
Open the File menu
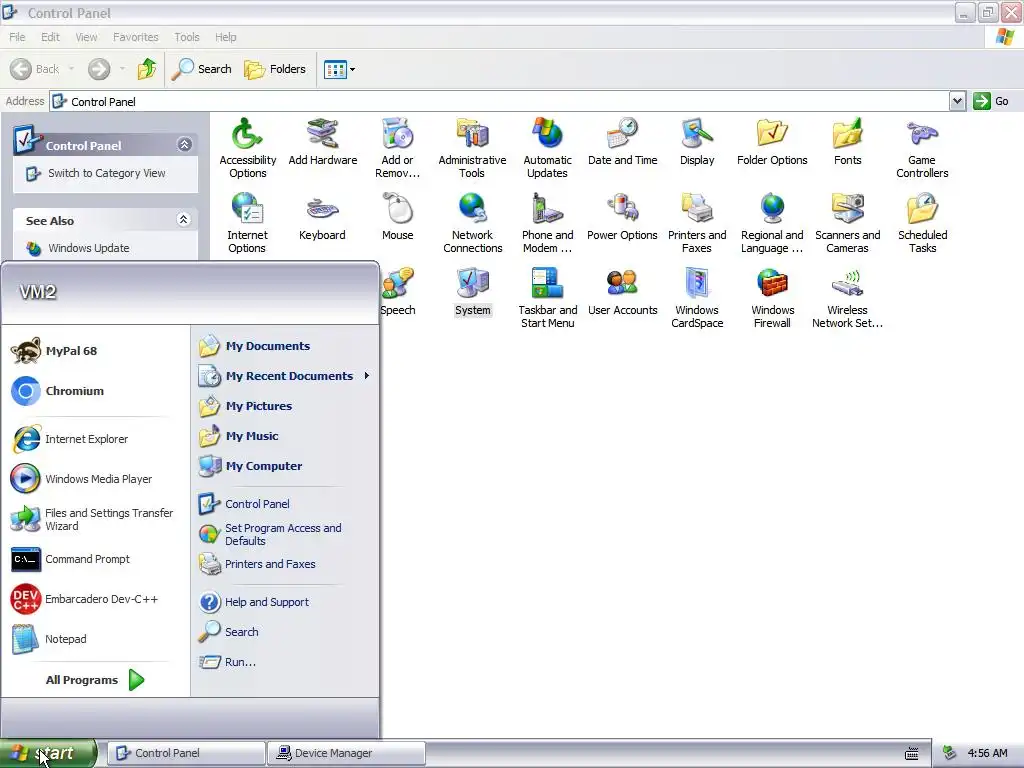click(x=17, y=37)
